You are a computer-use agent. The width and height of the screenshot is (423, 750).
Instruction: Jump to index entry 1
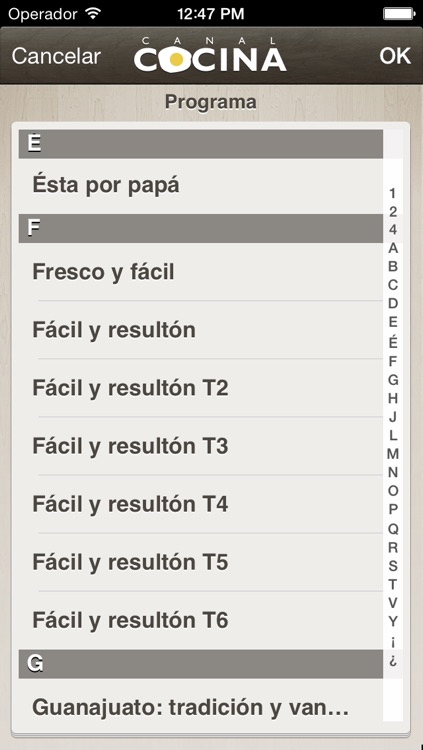click(x=393, y=193)
